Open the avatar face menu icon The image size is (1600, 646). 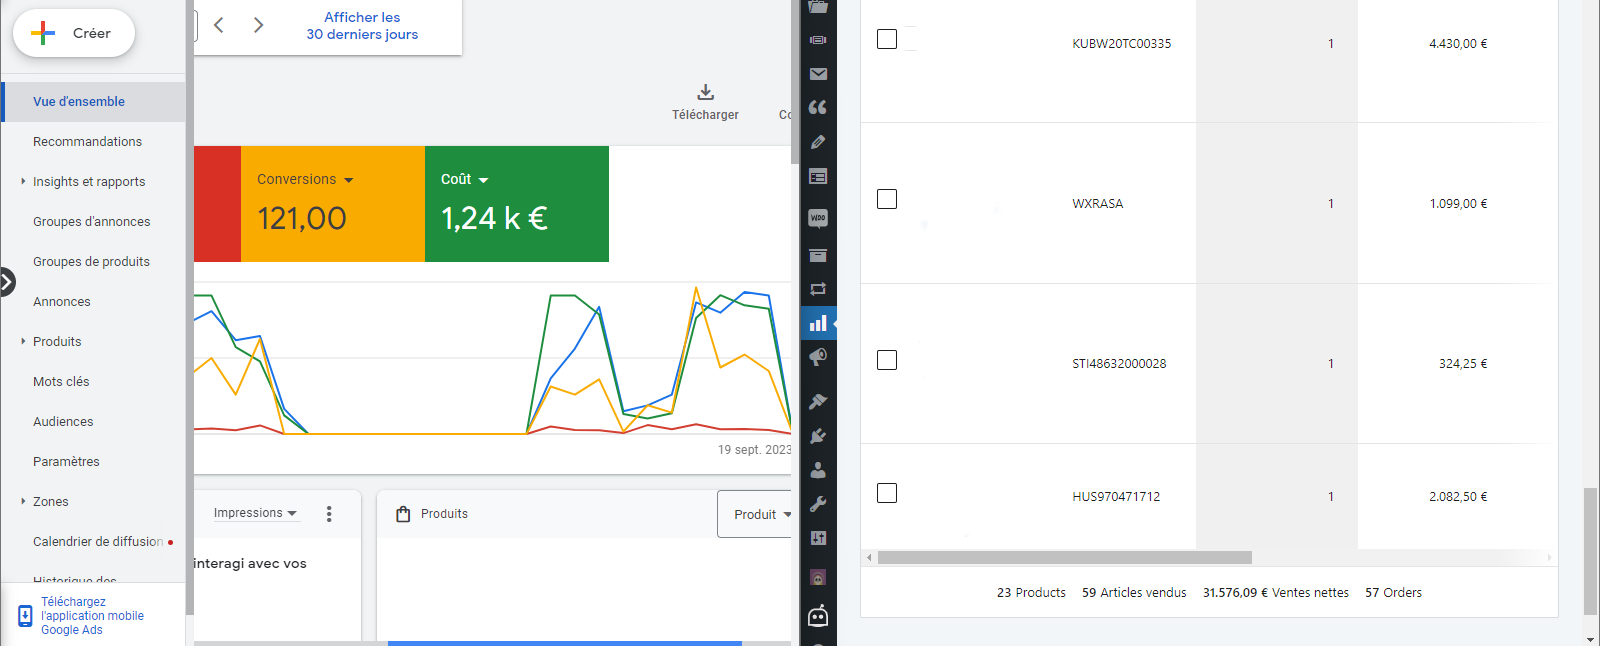click(x=818, y=578)
